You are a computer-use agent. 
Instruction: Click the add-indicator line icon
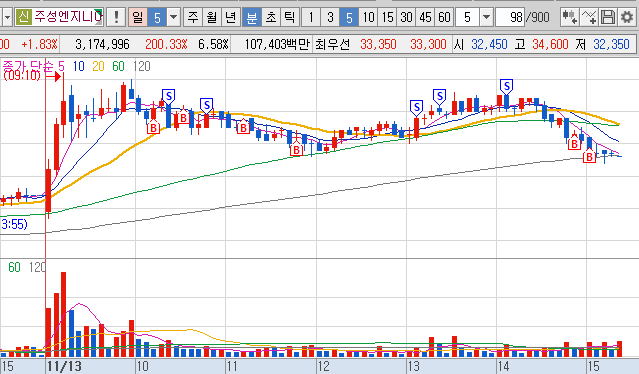(x=588, y=17)
